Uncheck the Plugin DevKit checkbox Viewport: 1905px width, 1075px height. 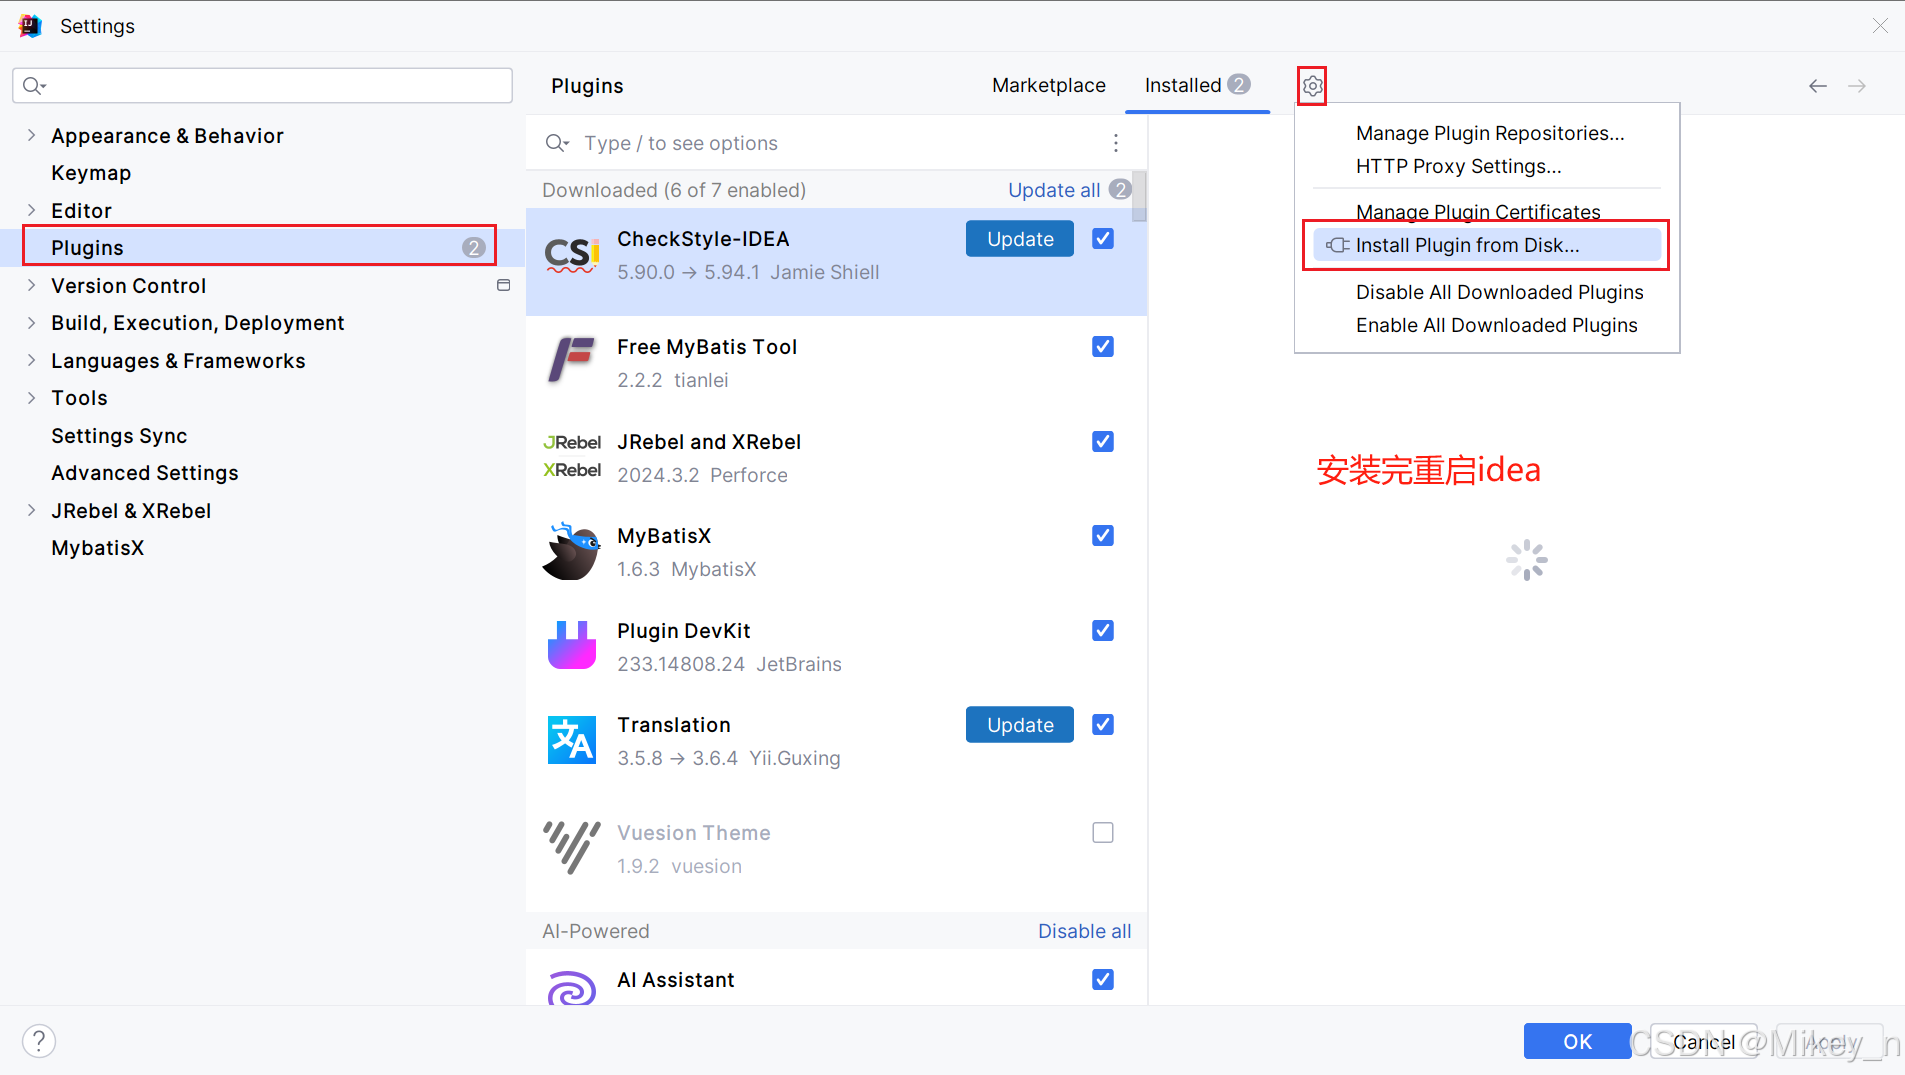tap(1103, 630)
